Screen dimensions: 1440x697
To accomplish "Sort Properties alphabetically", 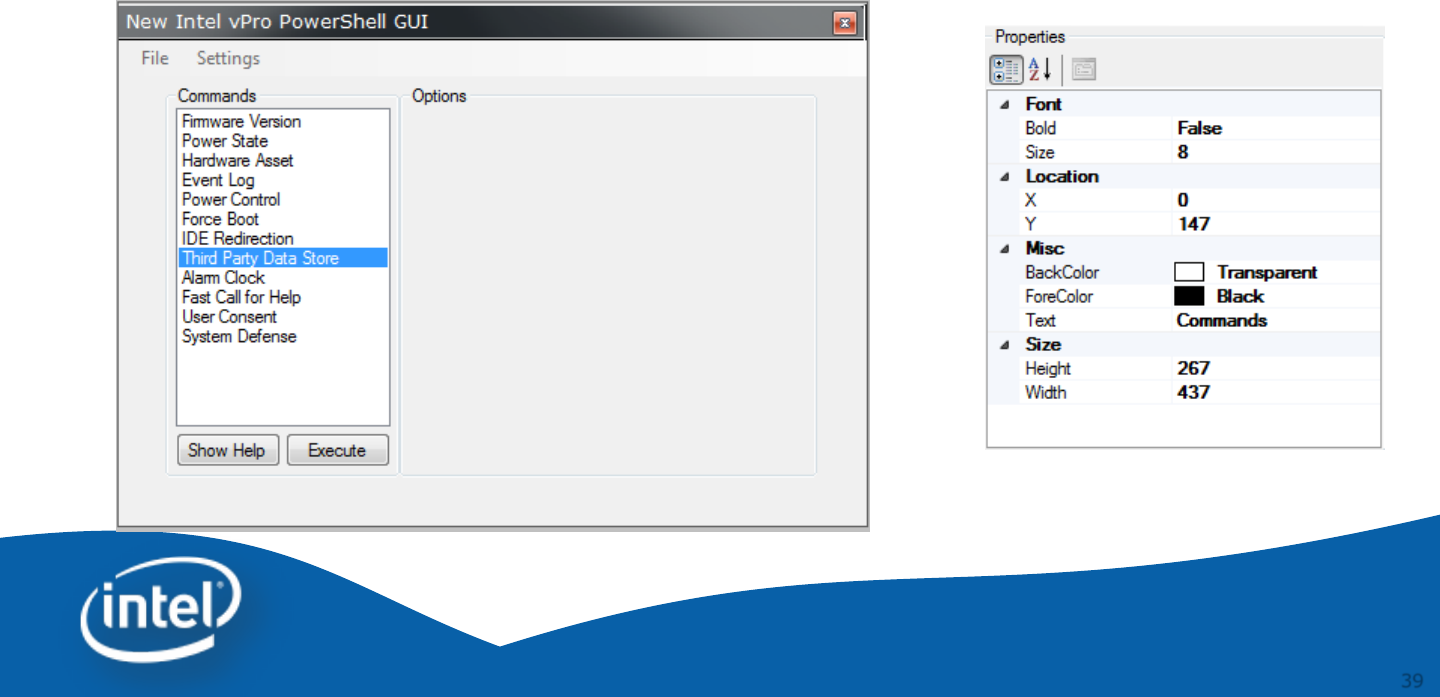I will (1040, 69).
